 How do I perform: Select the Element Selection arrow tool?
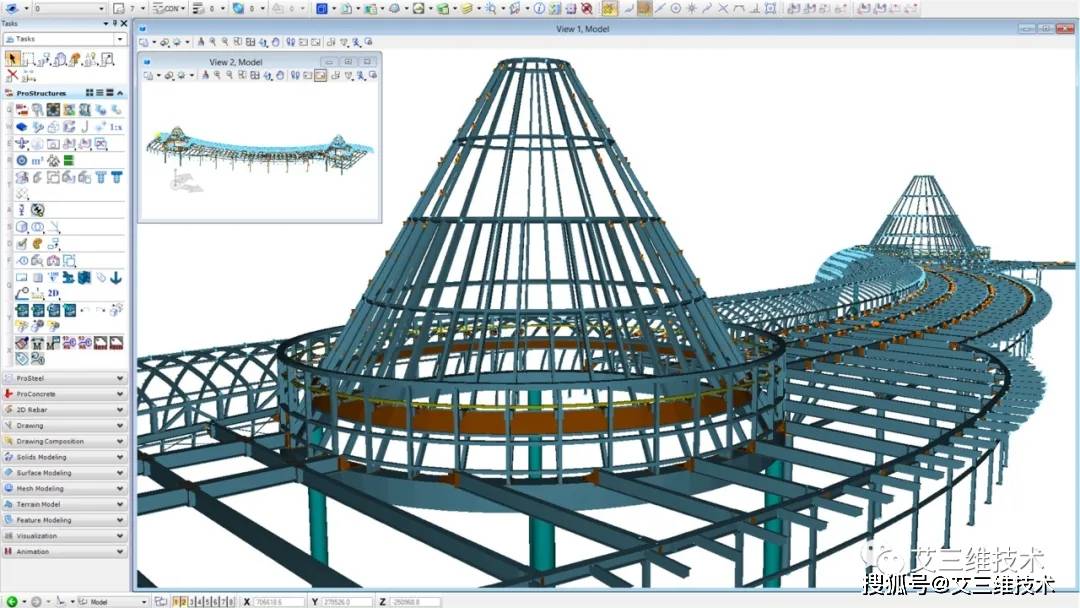tap(13, 59)
